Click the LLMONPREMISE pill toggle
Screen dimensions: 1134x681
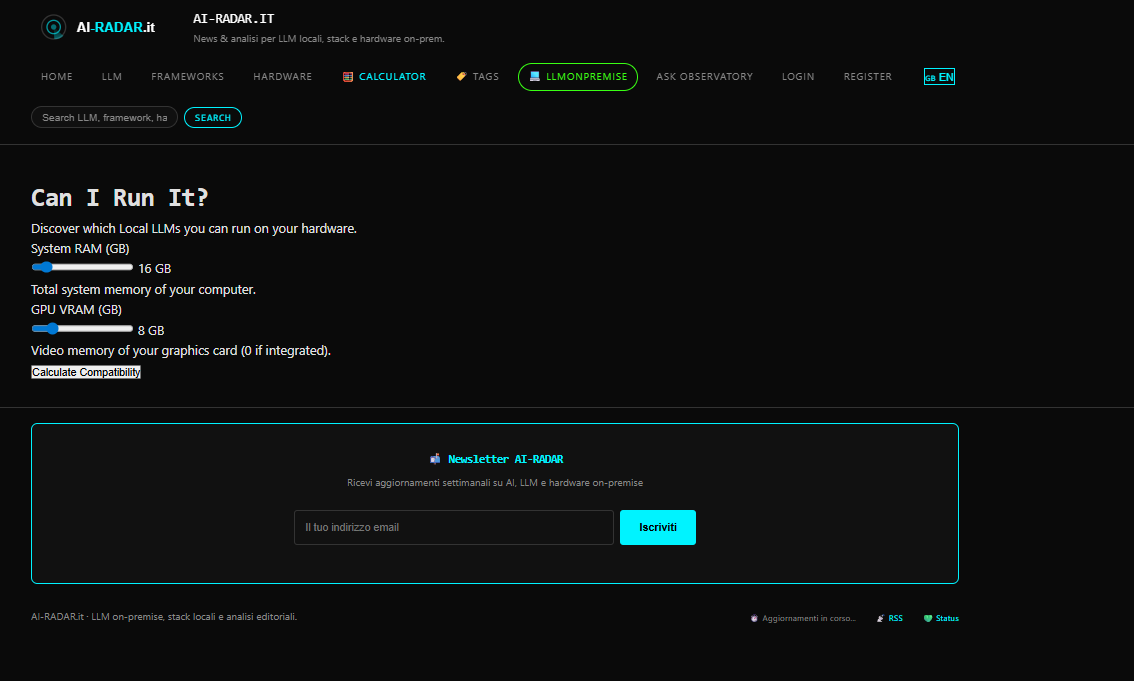577,76
